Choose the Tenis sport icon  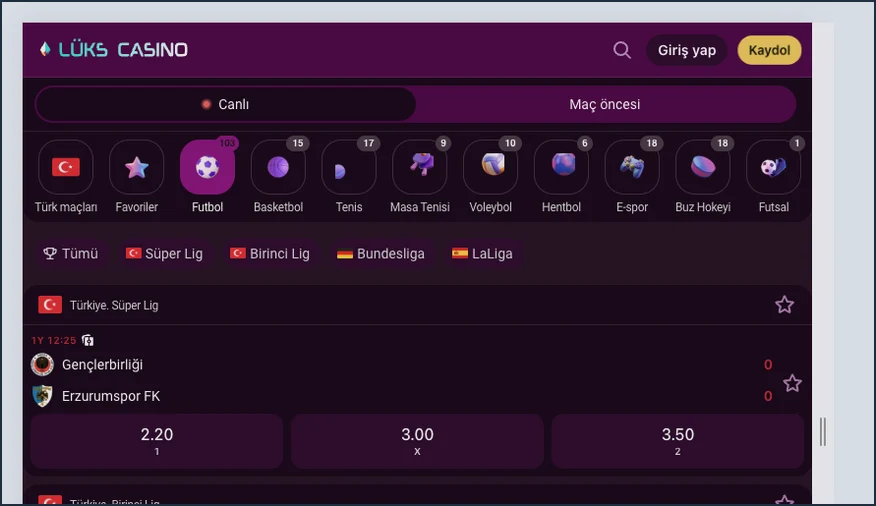[x=349, y=167]
